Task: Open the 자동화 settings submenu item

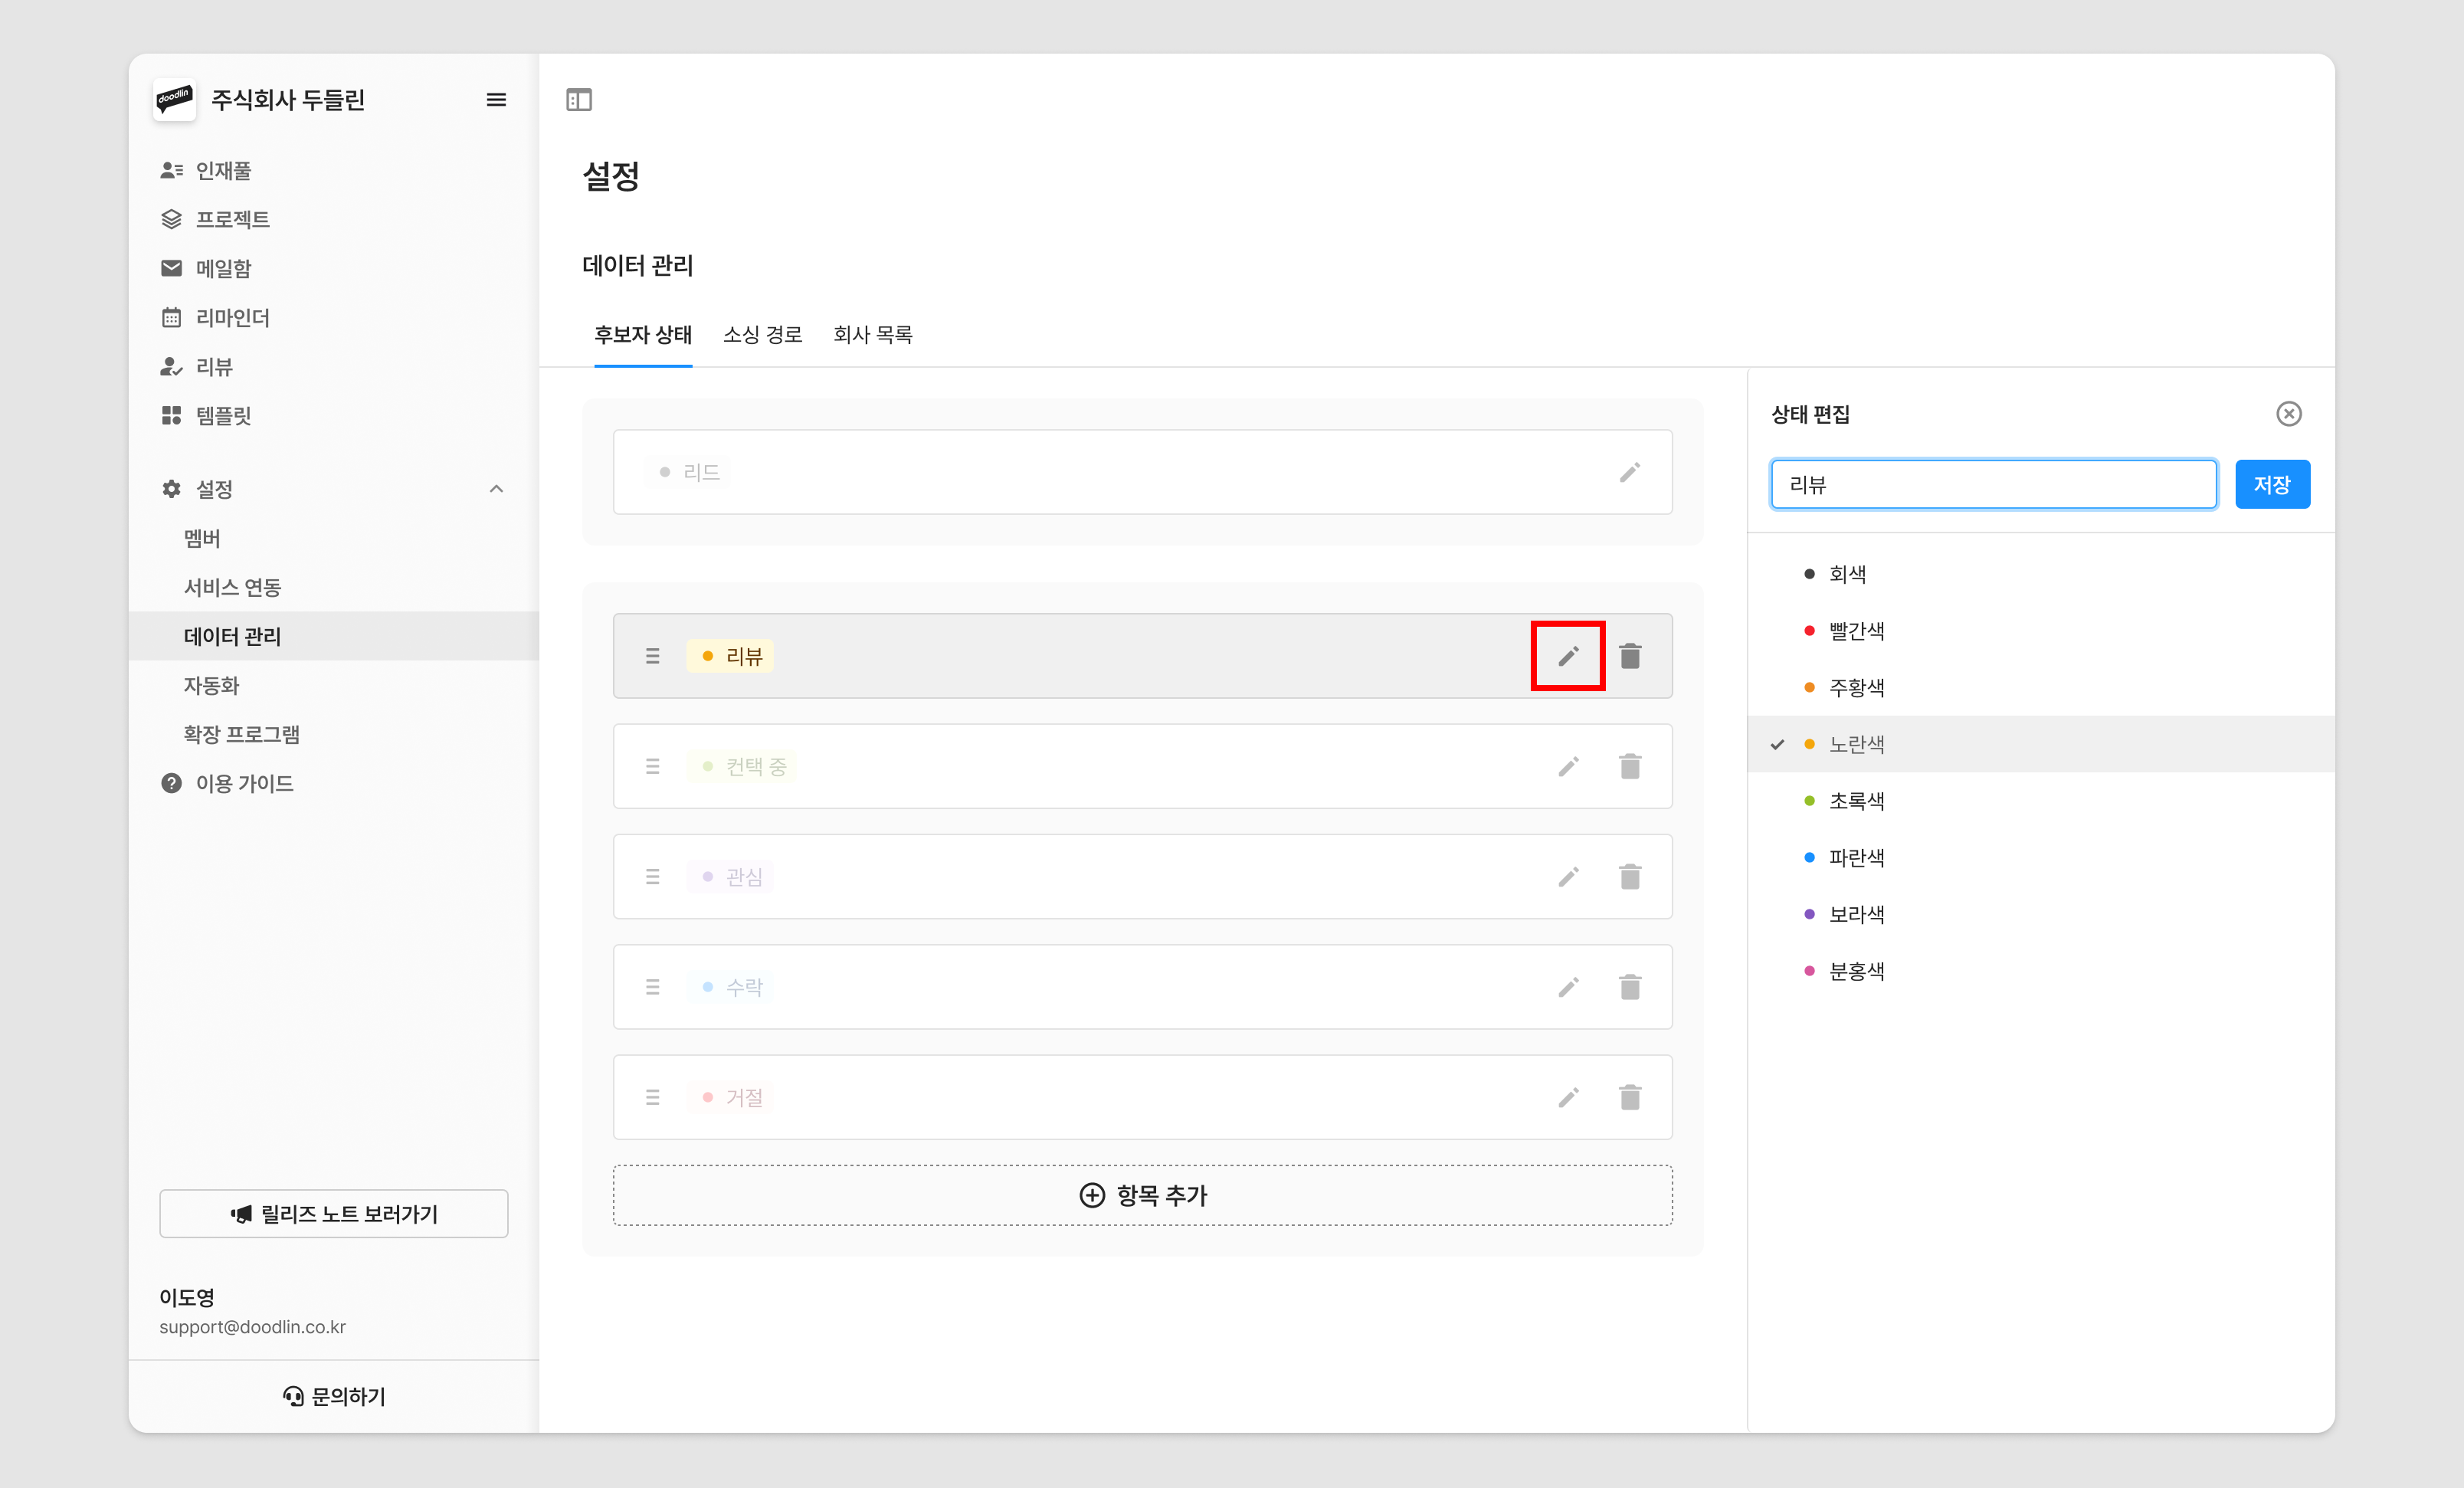Action: (x=211, y=685)
